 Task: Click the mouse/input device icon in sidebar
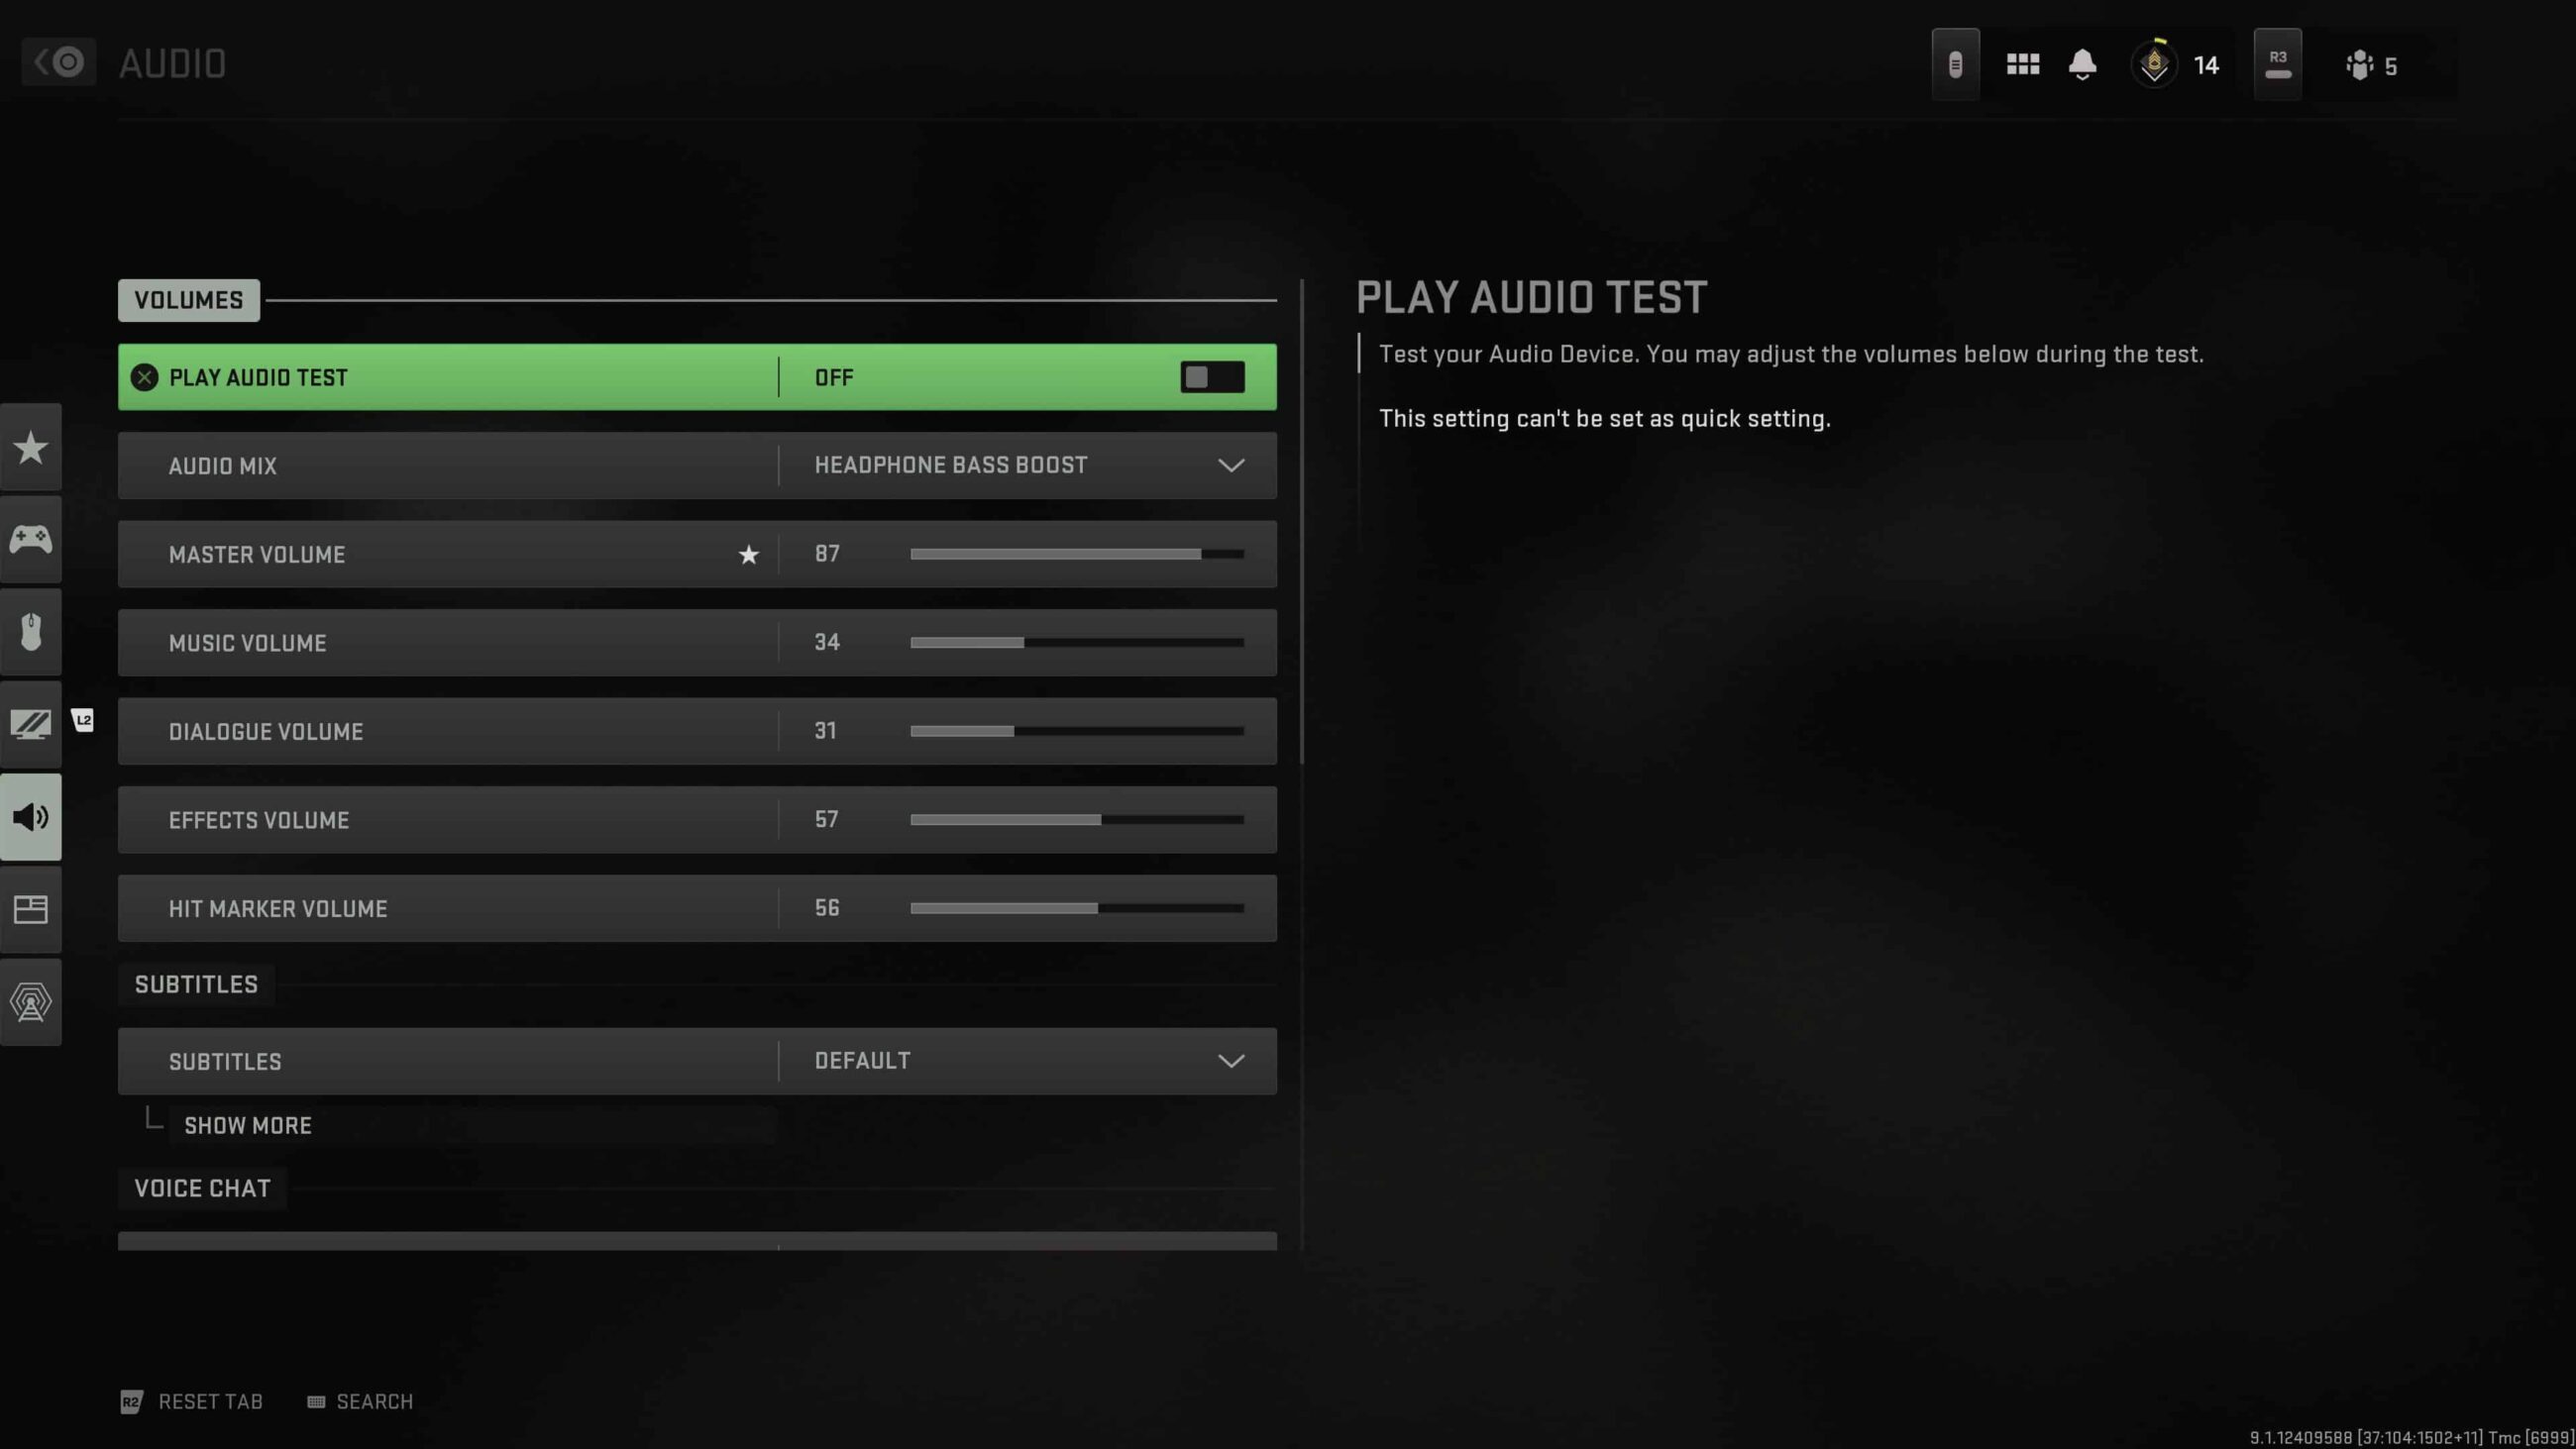click(x=30, y=632)
